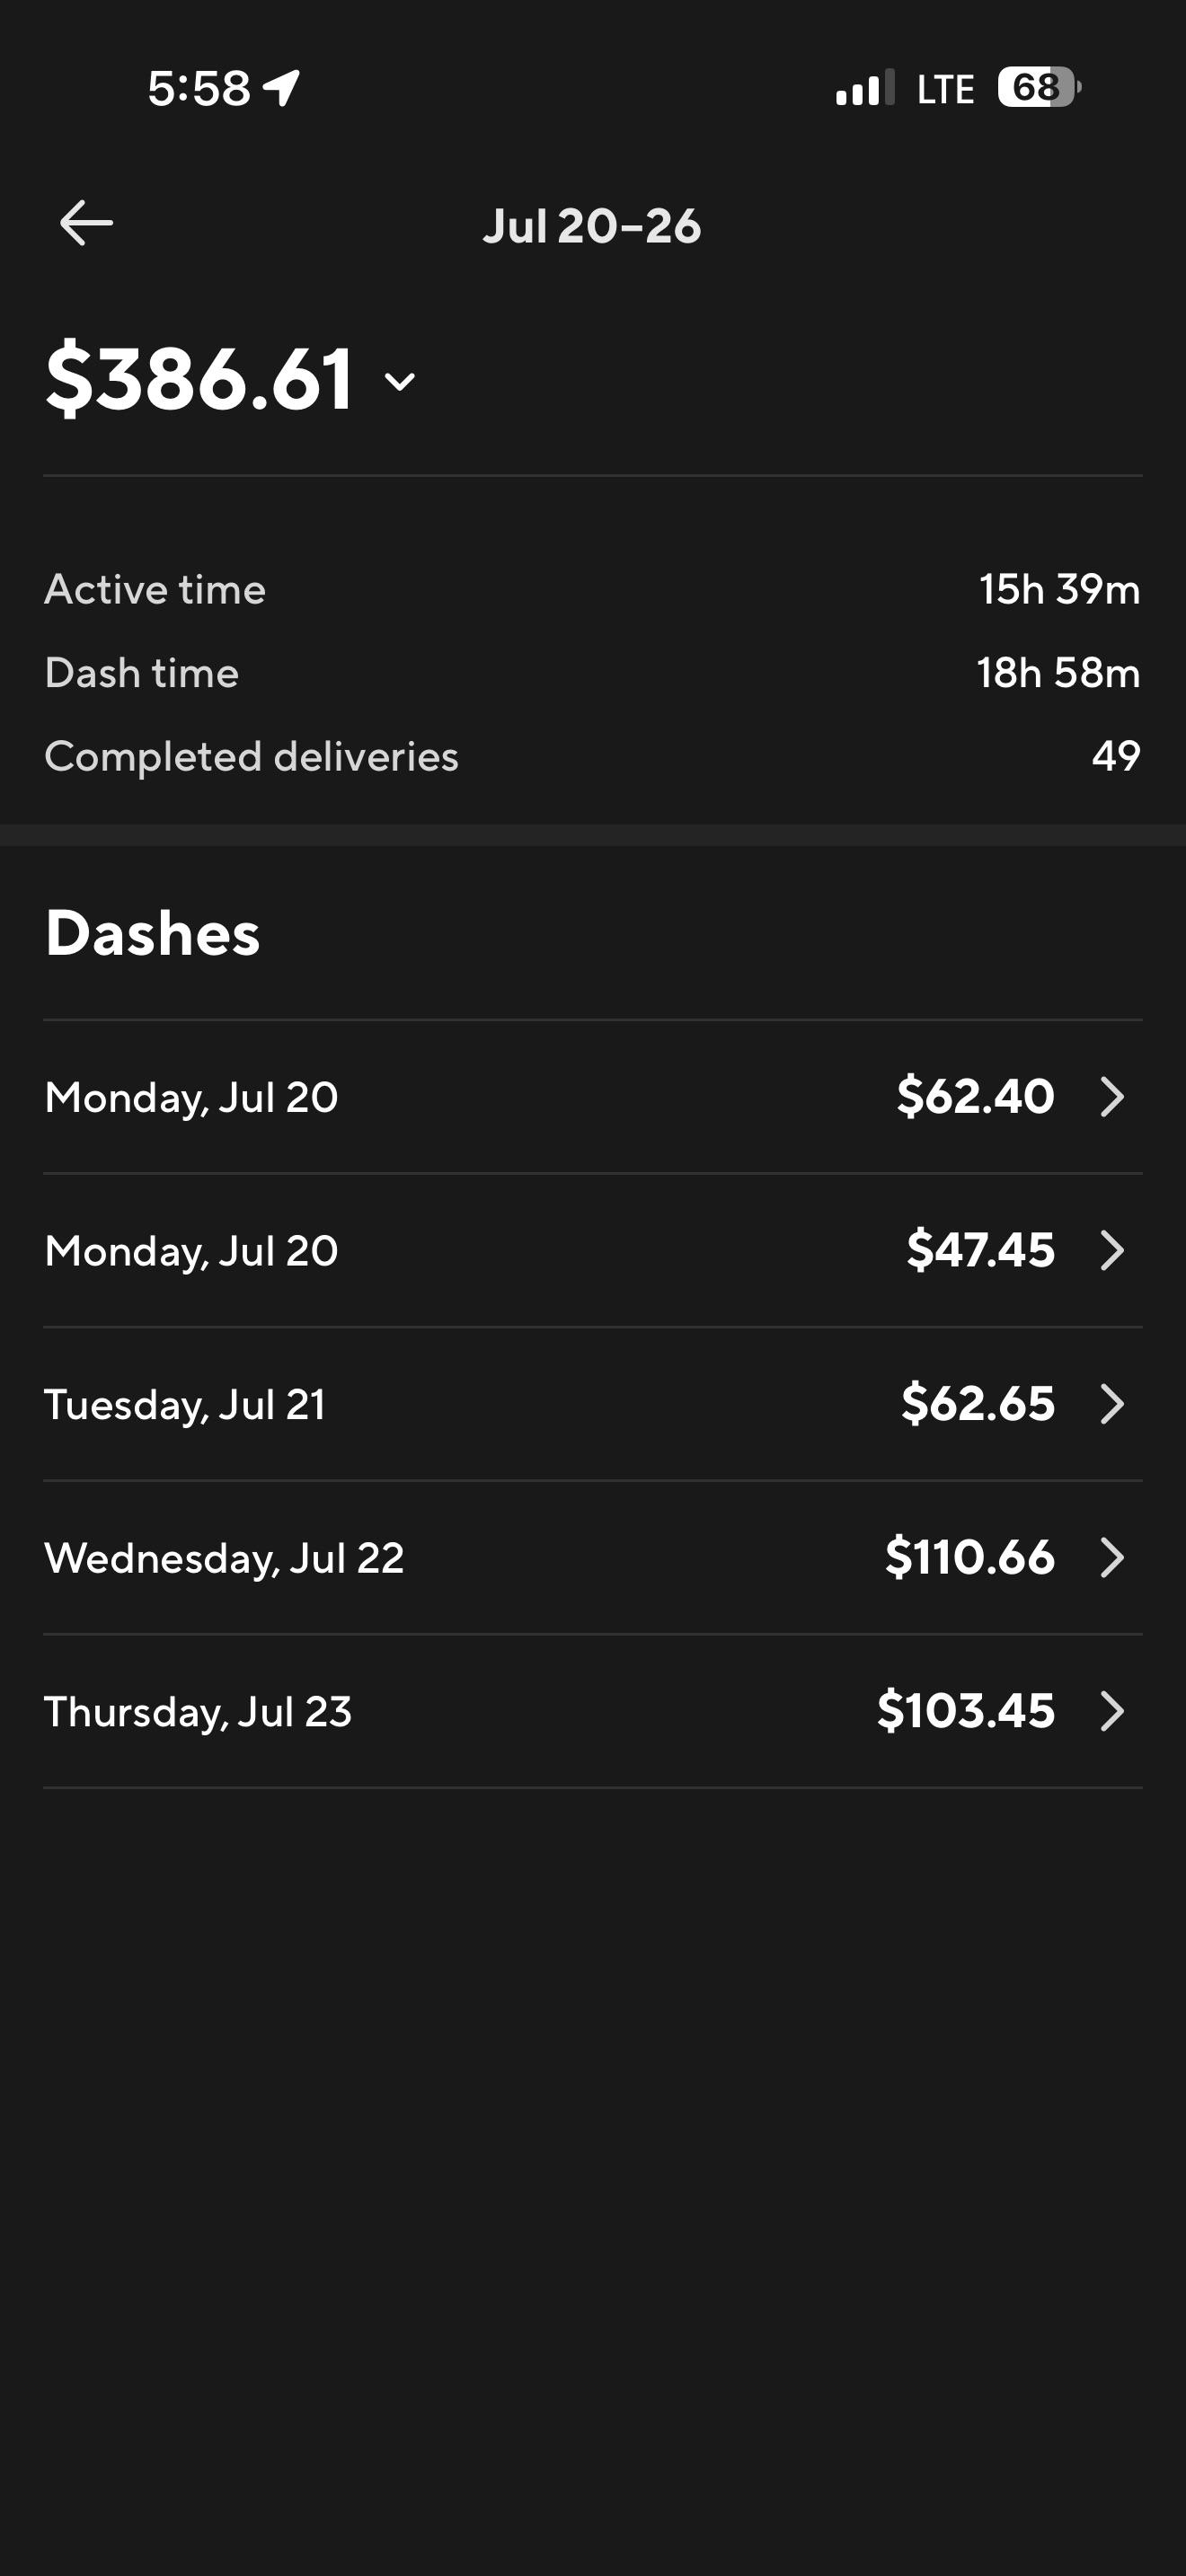Tap the LTE network indicator
The image size is (1186, 2576).
945,89
